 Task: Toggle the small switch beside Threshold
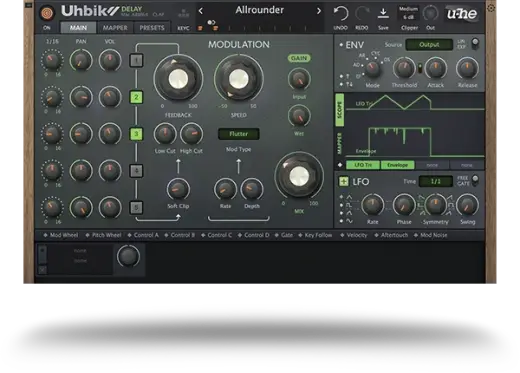click(x=420, y=68)
